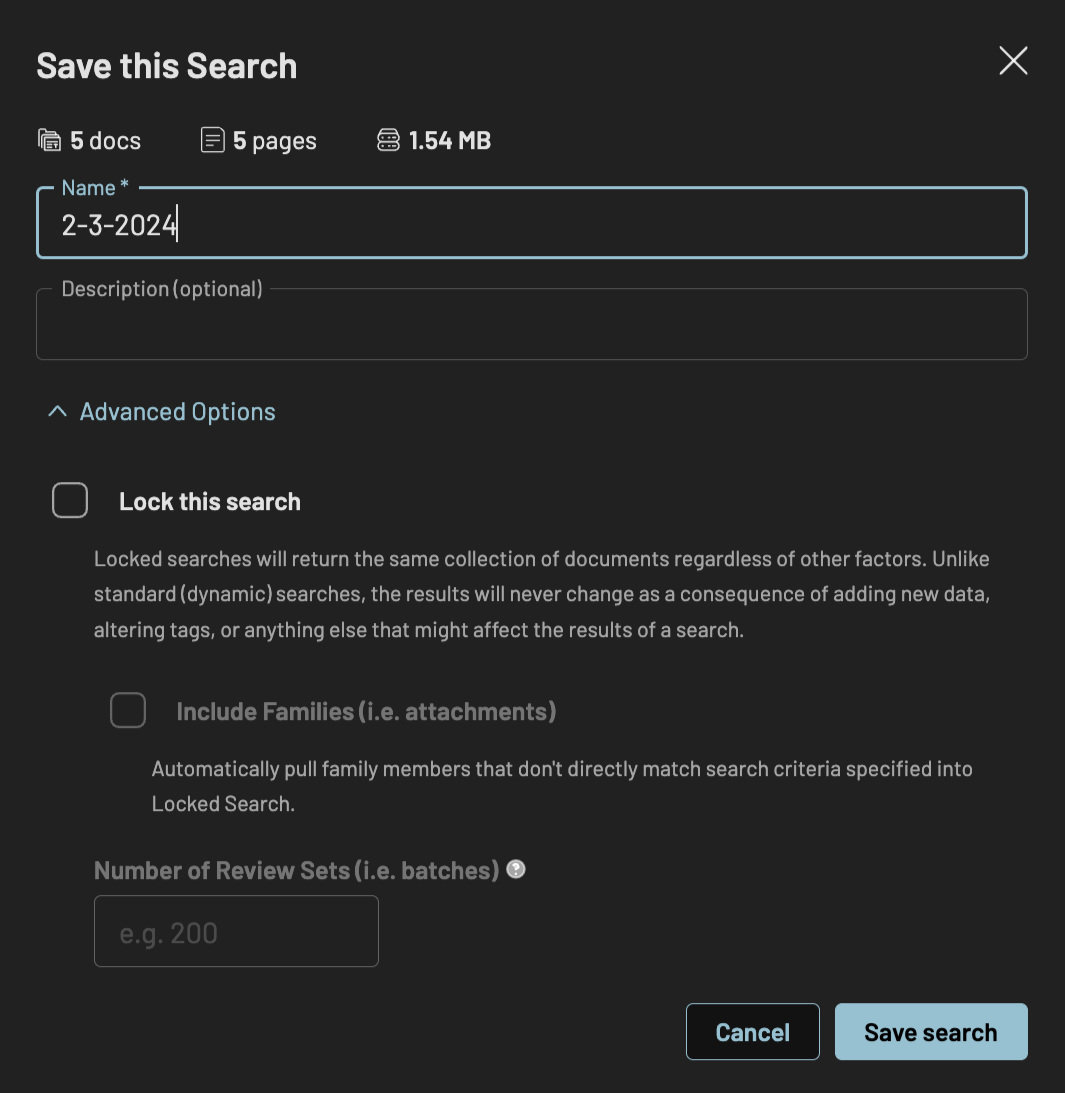Click the 5 docs count text

[105, 141]
